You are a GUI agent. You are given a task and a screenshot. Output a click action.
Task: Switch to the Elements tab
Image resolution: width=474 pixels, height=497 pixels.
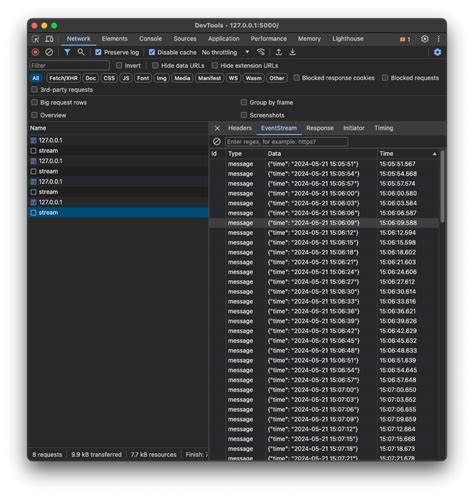(114, 39)
